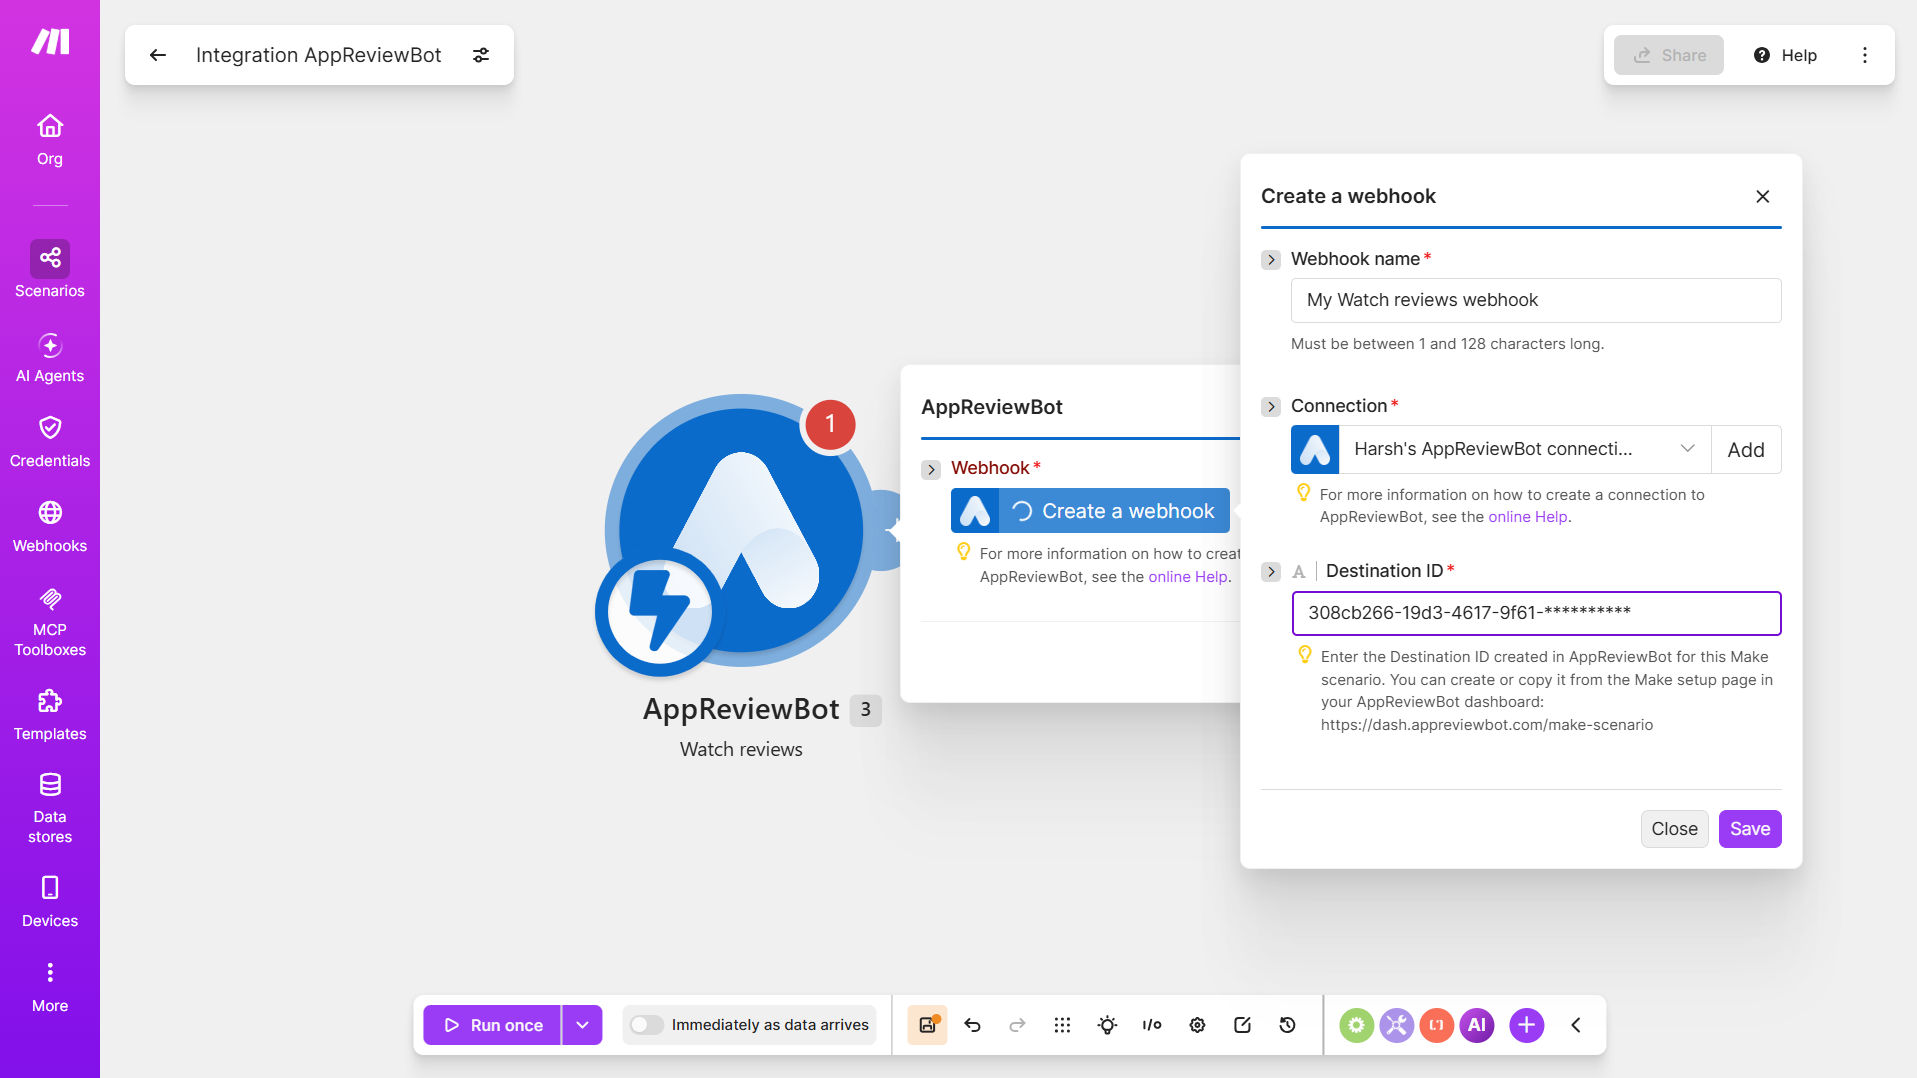Screen dimensions: 1917x1078
Task: Open MCP Toolboxes
Action: [x=50, y=622]
